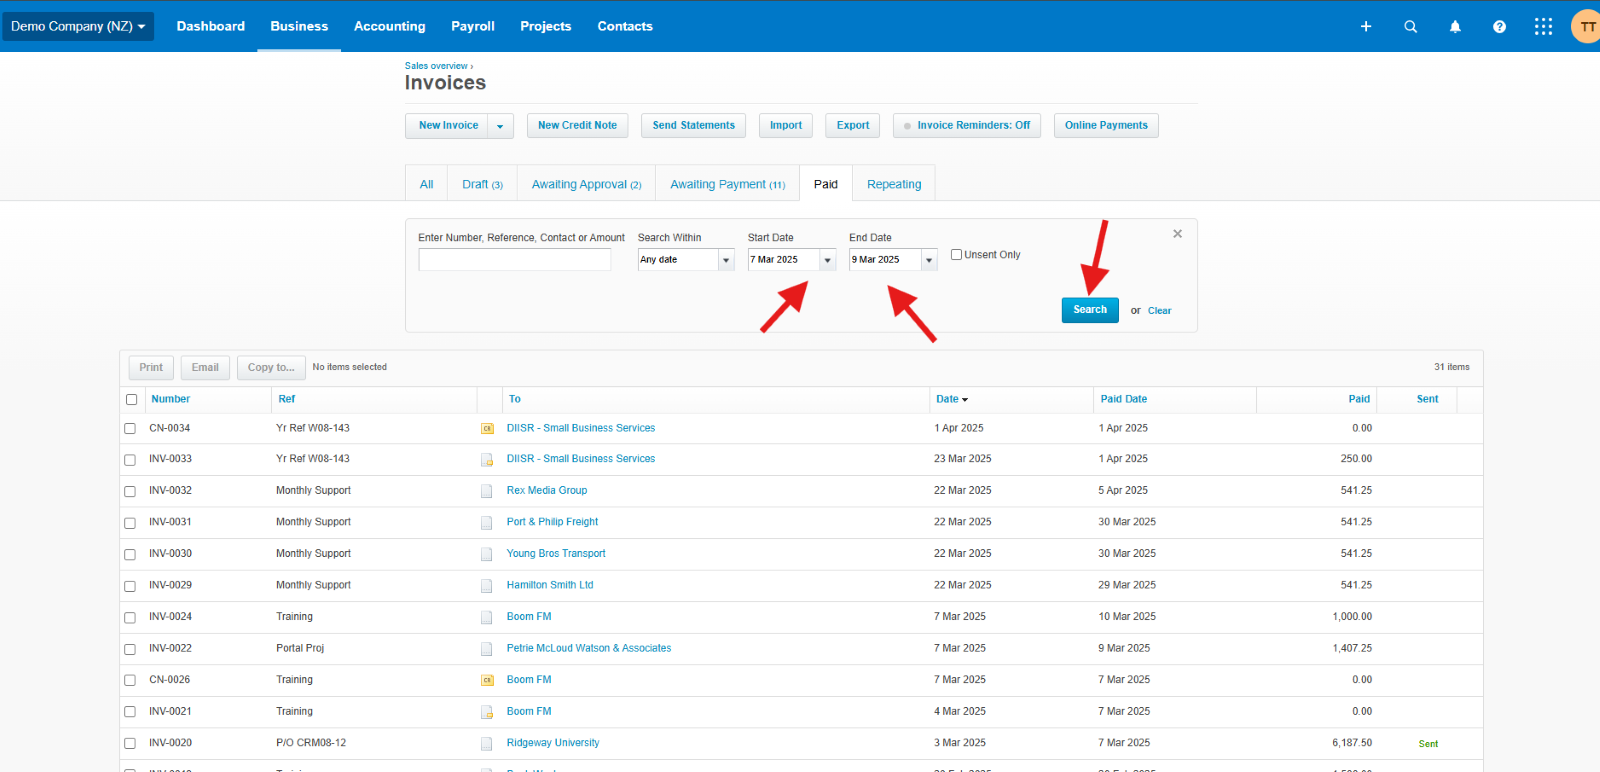Image resolution: width=1600 pixels, height=772 pixels.
Task: Open the Ridgeway University contact link
Action: [x=553, y=743]
